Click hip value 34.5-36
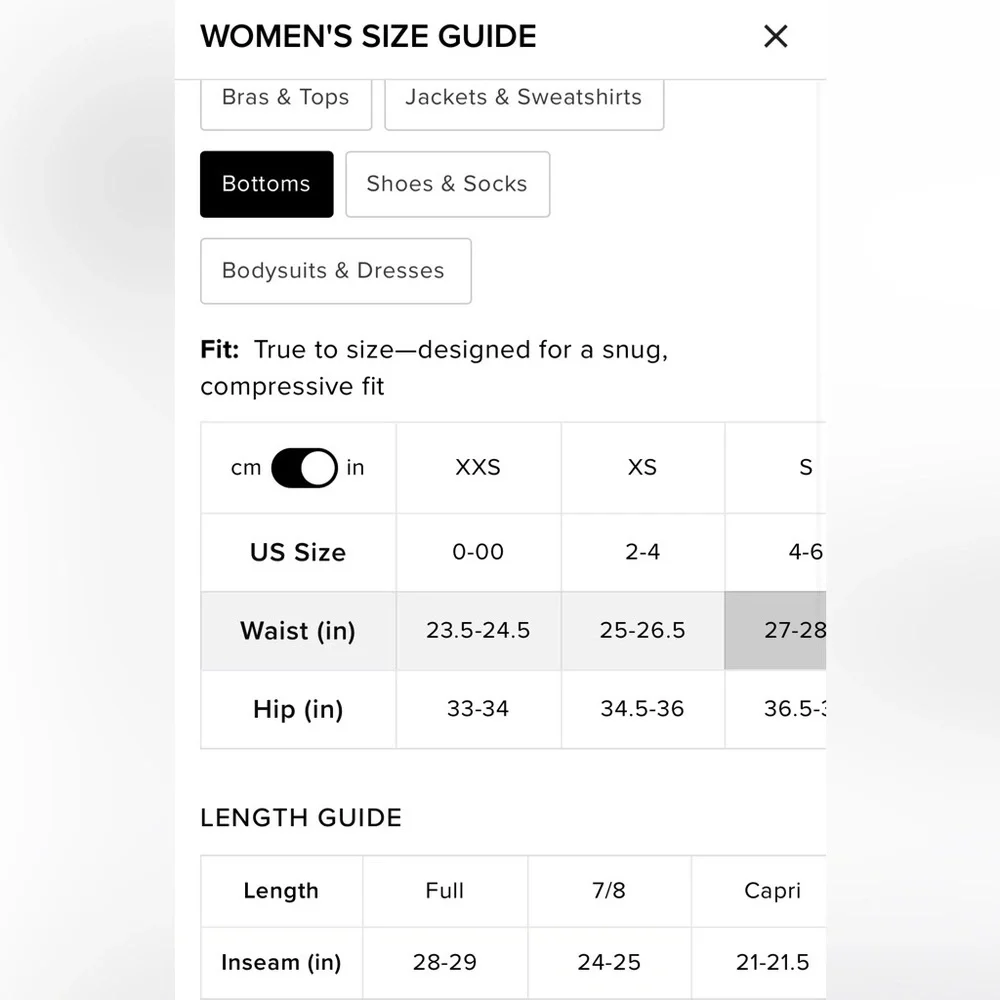The image size is (1000, 1000). point(642,709)
